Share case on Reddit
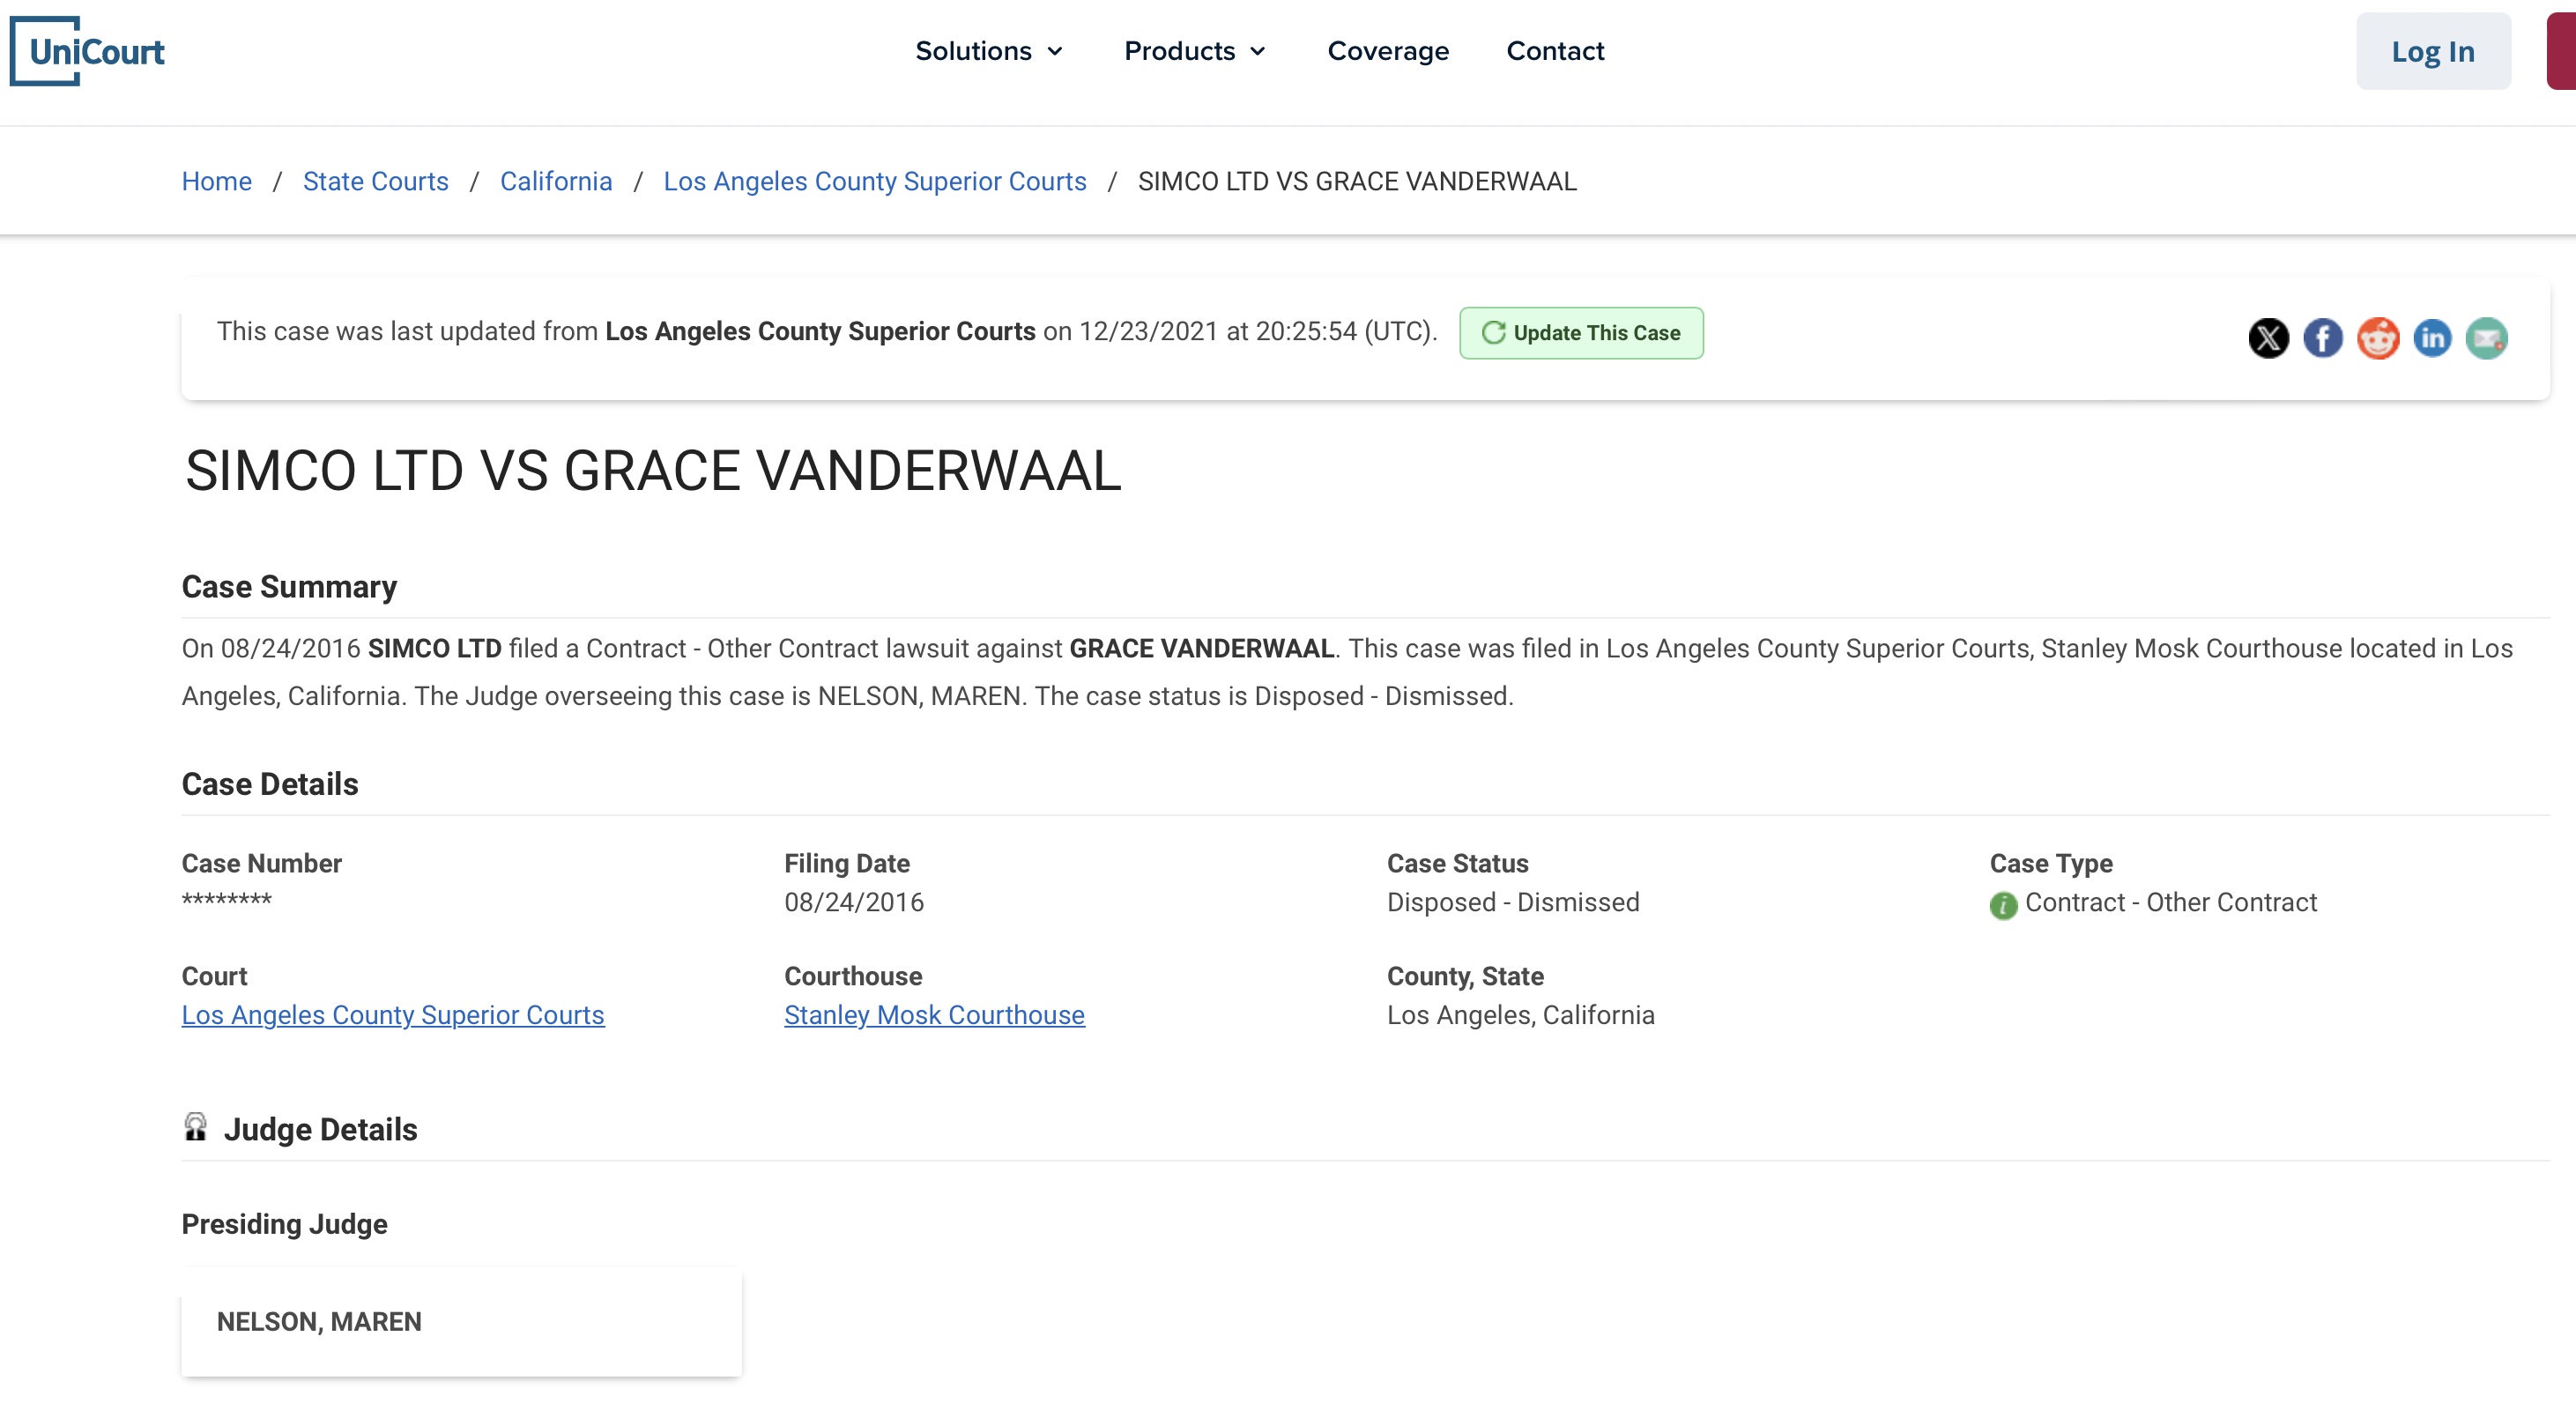The image size is (2576, 1418). (2378, 338)
